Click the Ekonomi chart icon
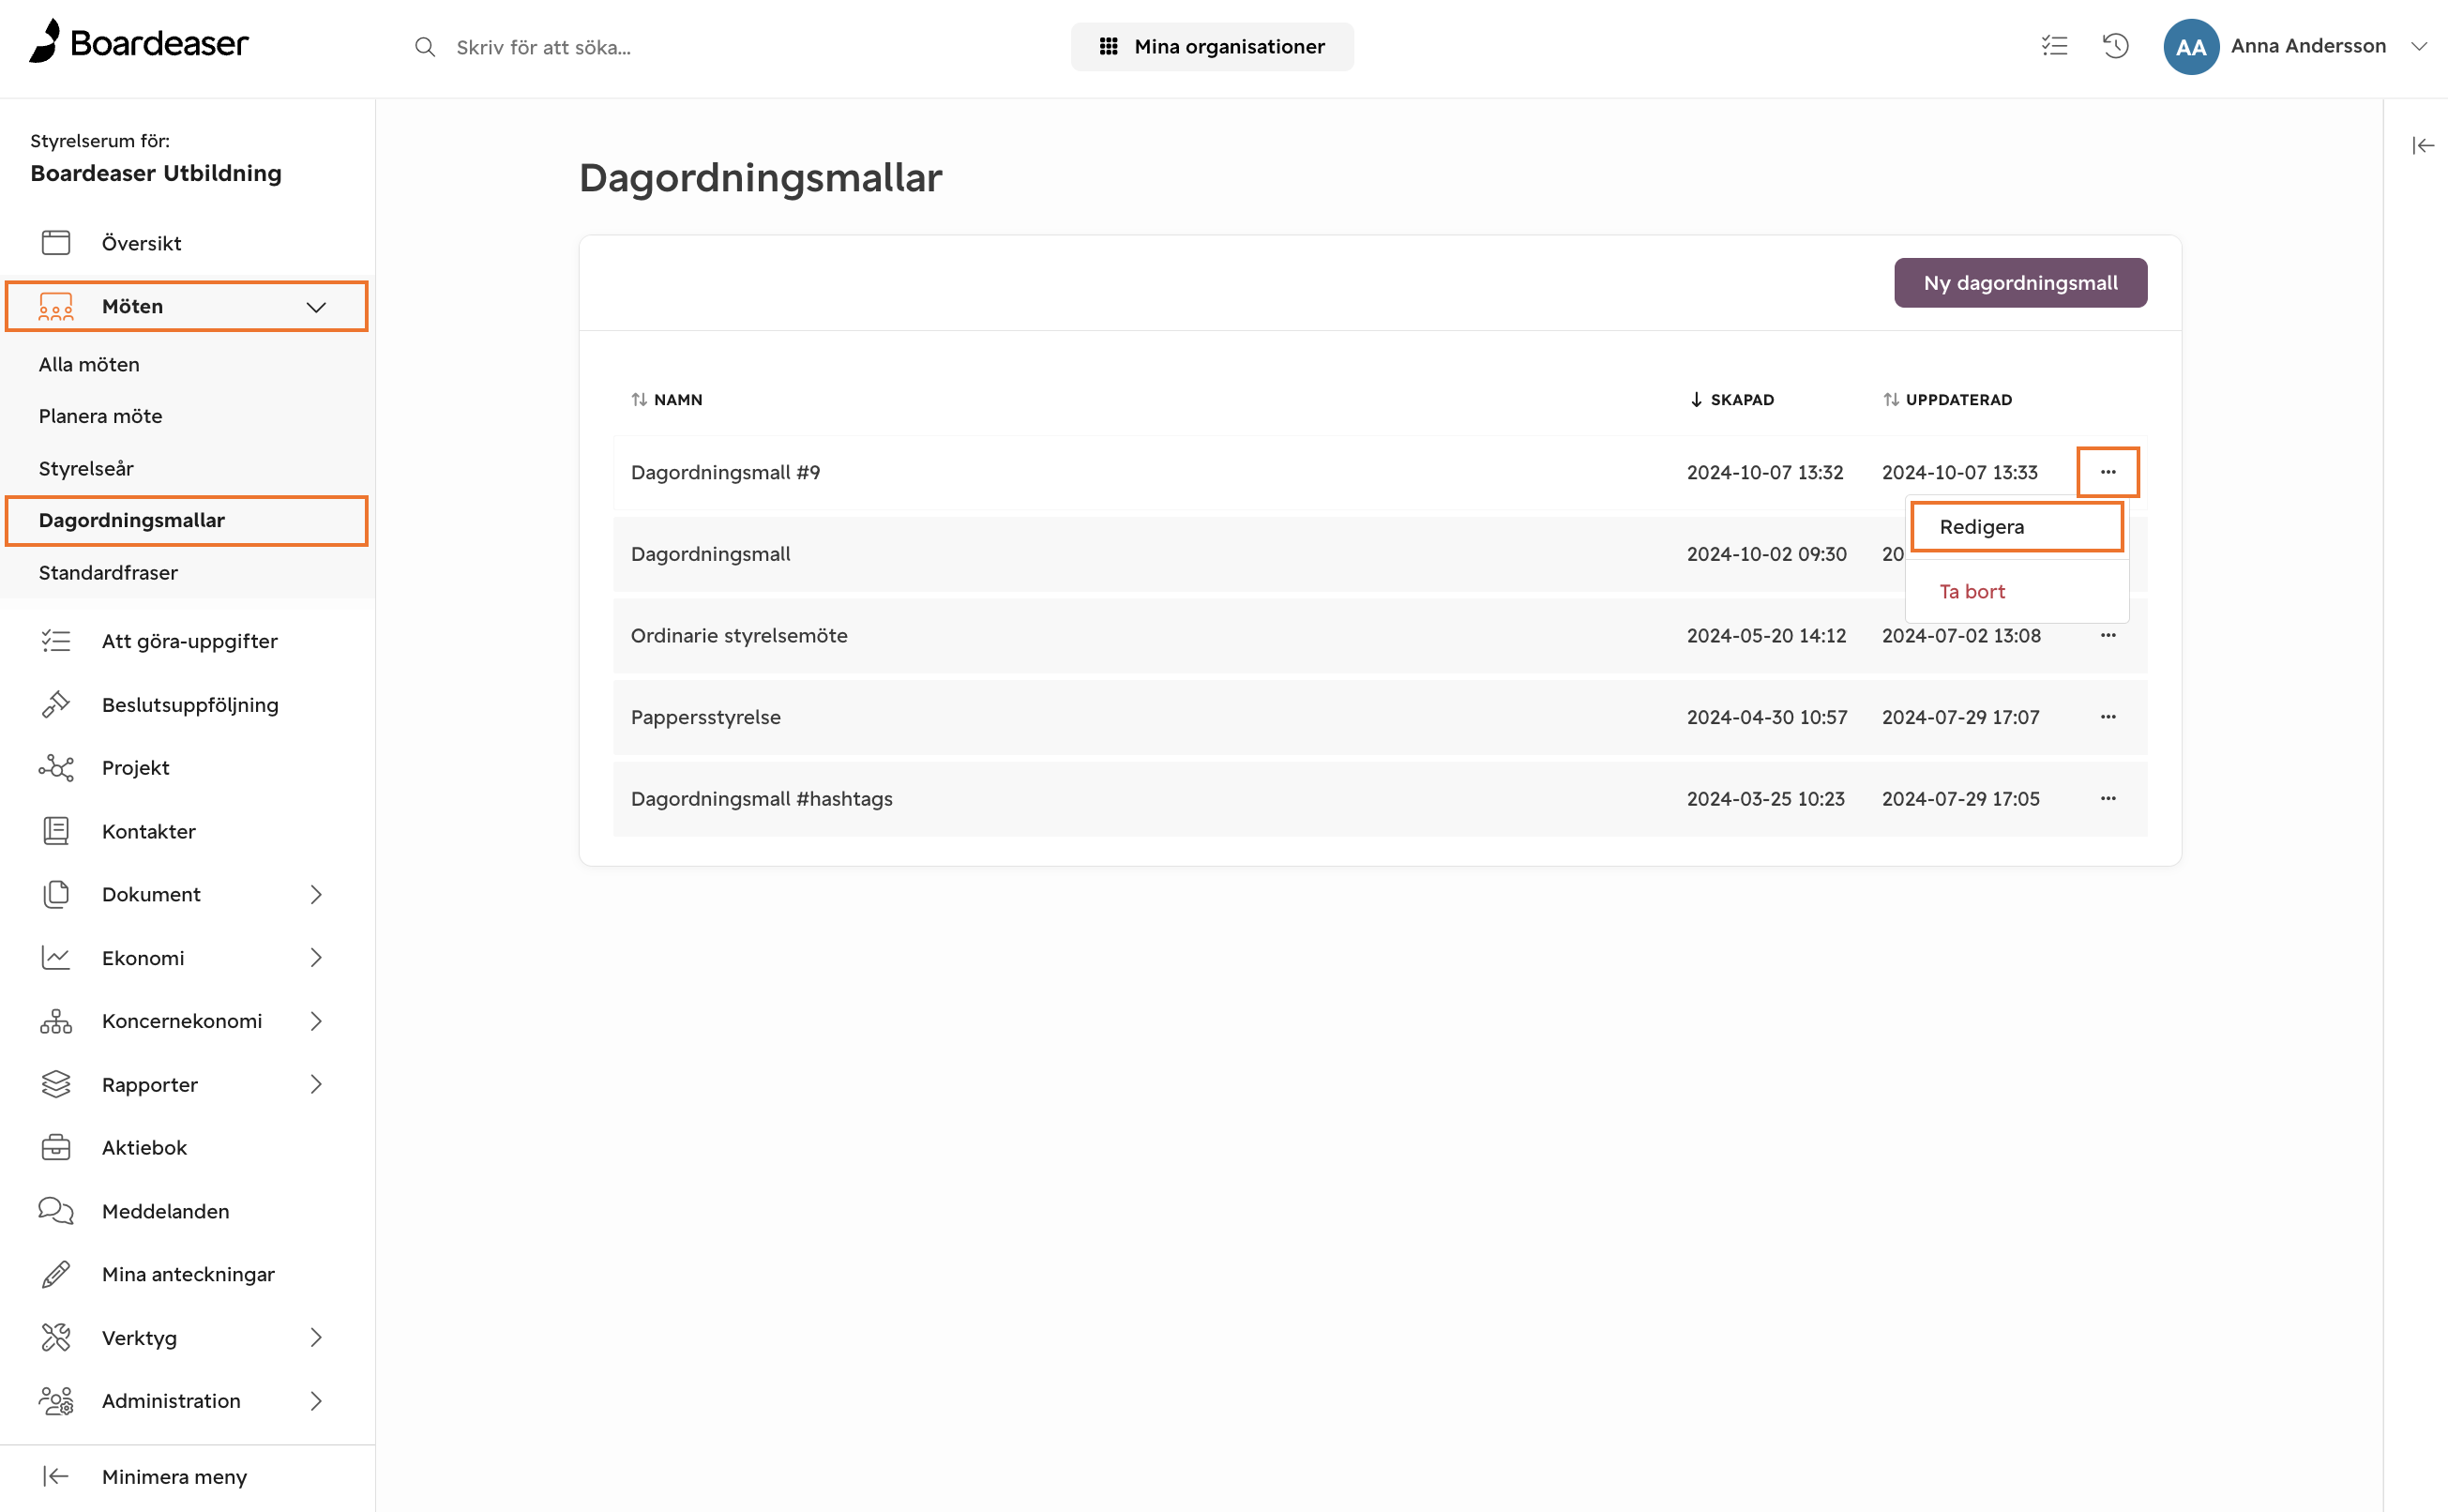 (56, 957)
